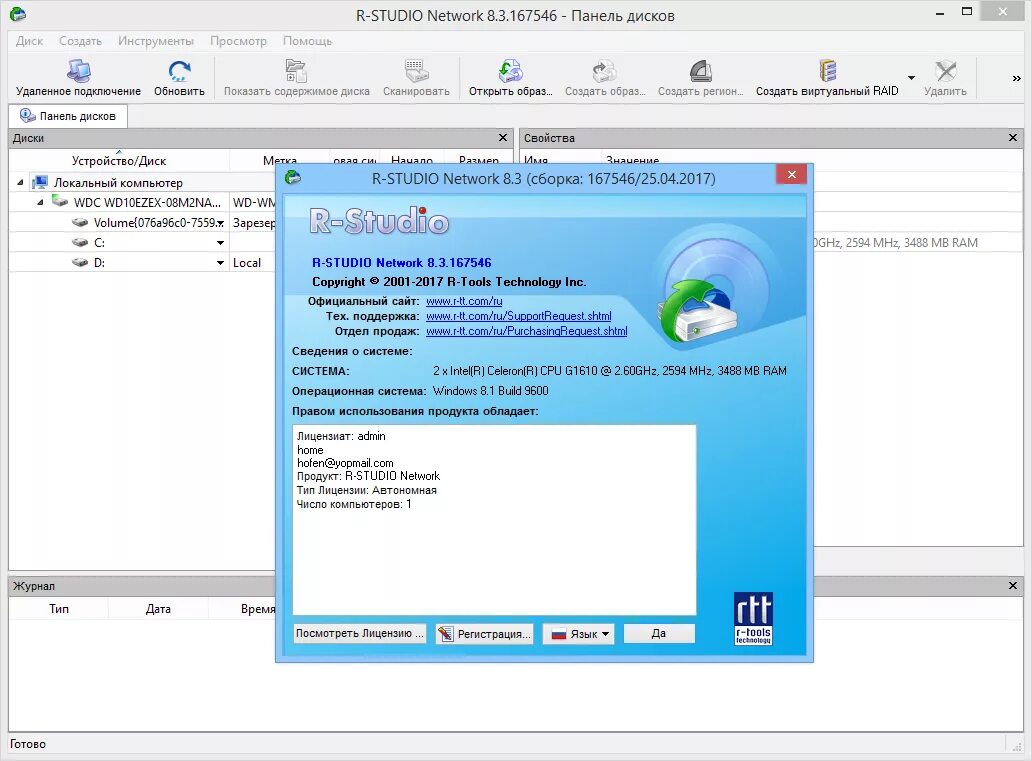
Task: Open the virtual RAID dropdown arrow
Action: click(x=912, y=78)
